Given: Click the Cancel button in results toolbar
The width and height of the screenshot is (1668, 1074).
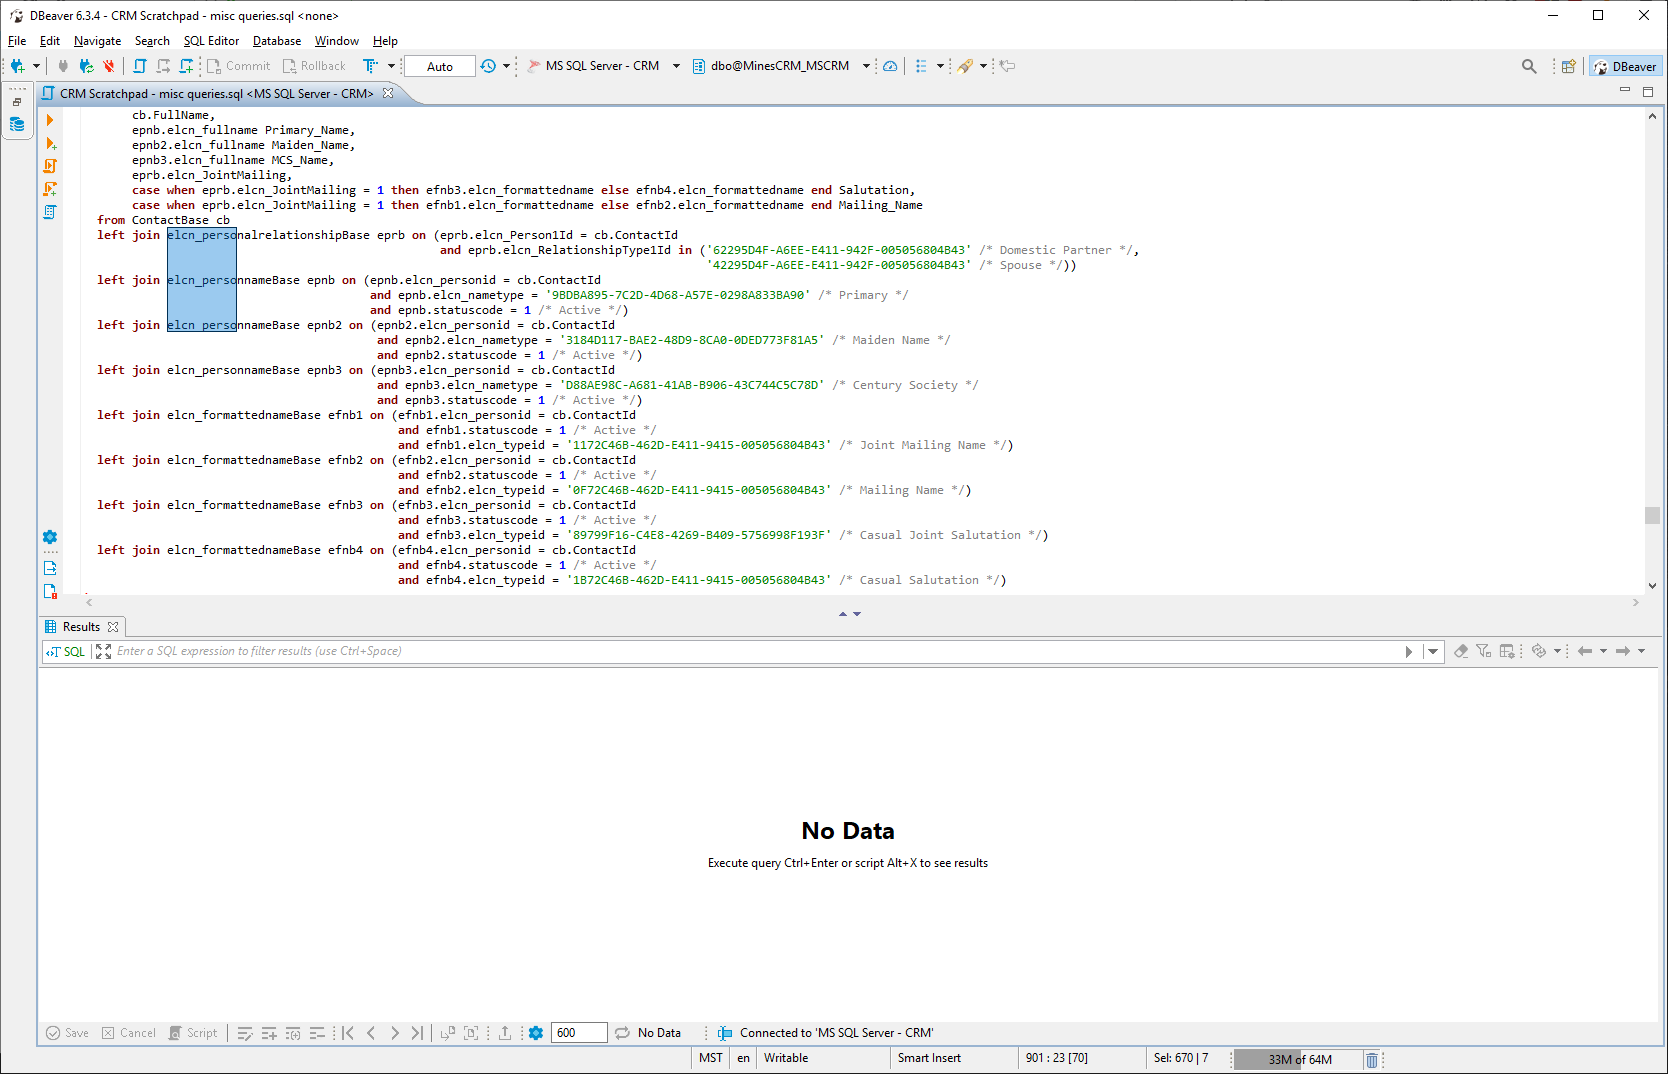Looking at the screenshot, I should [x=128, y=1032].
